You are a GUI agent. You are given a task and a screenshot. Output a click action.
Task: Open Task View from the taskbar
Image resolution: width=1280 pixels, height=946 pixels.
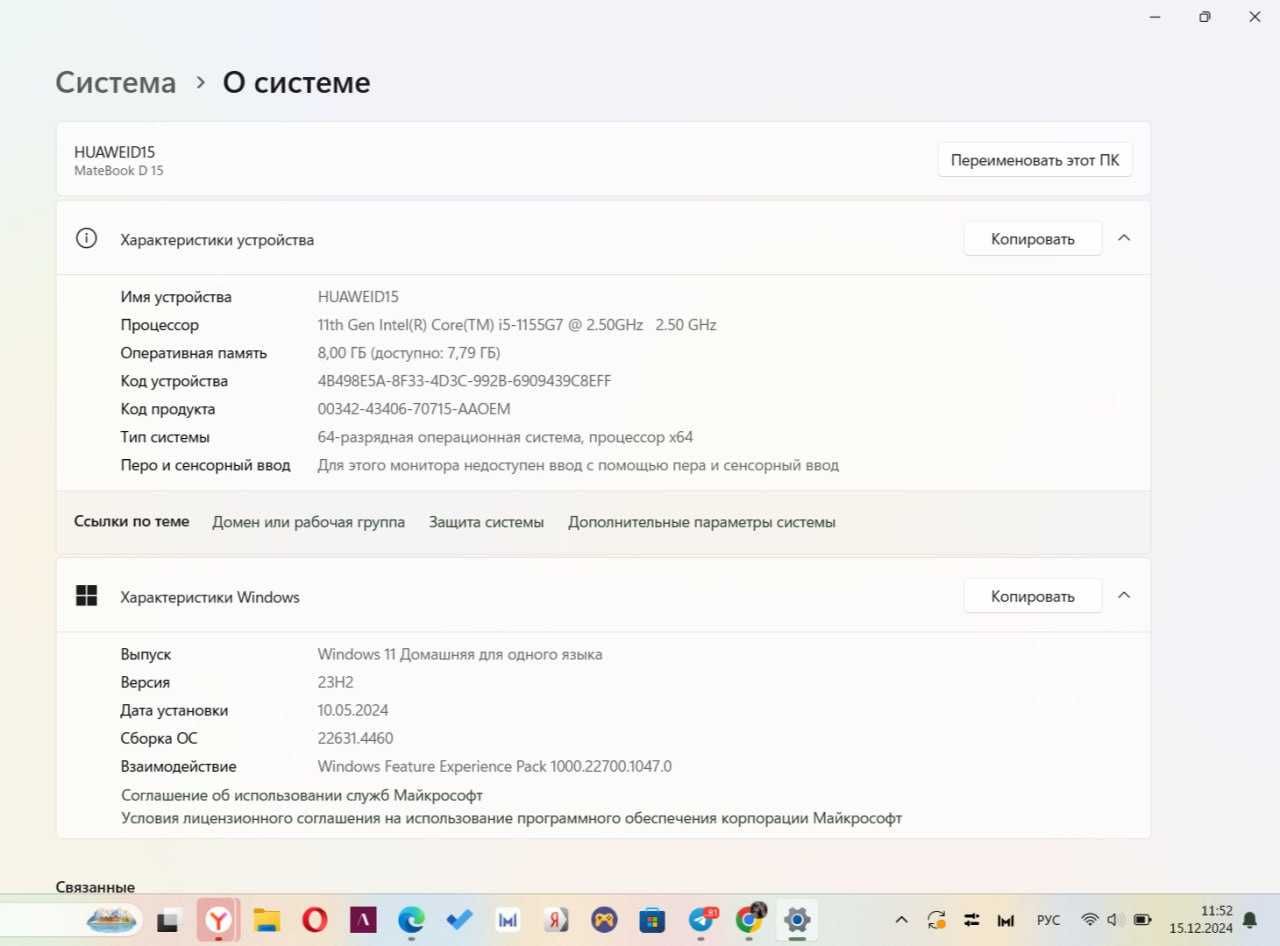(x=169, y=920)
